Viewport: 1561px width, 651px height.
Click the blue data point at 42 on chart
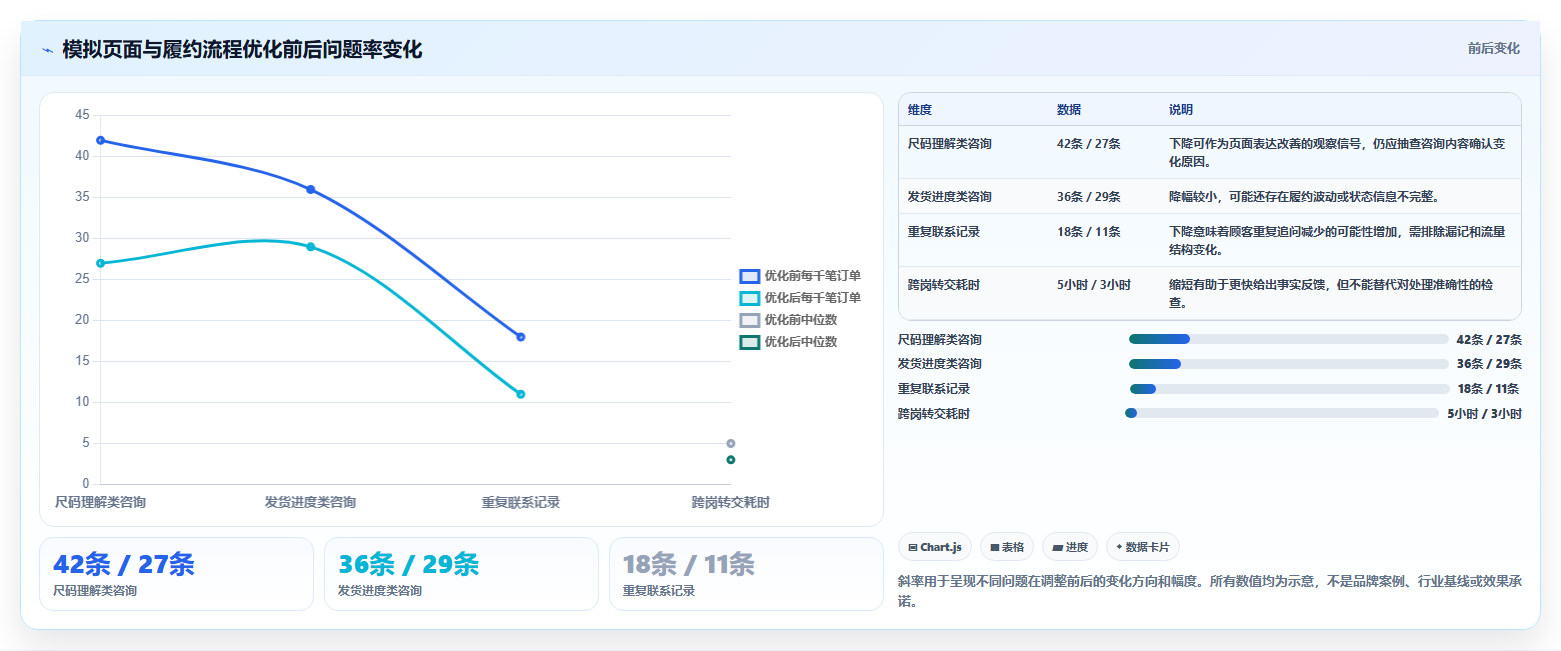pos(100,140)
